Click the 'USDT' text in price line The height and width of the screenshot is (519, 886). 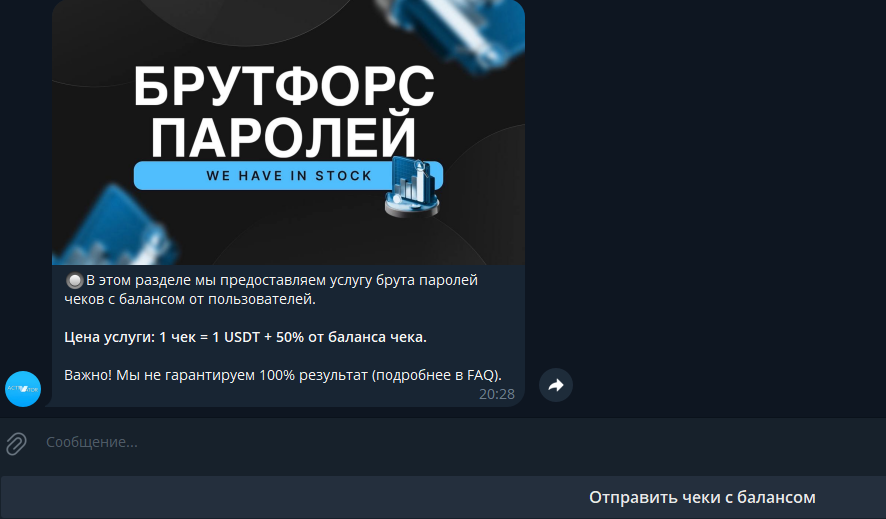[x=242, y=337]
